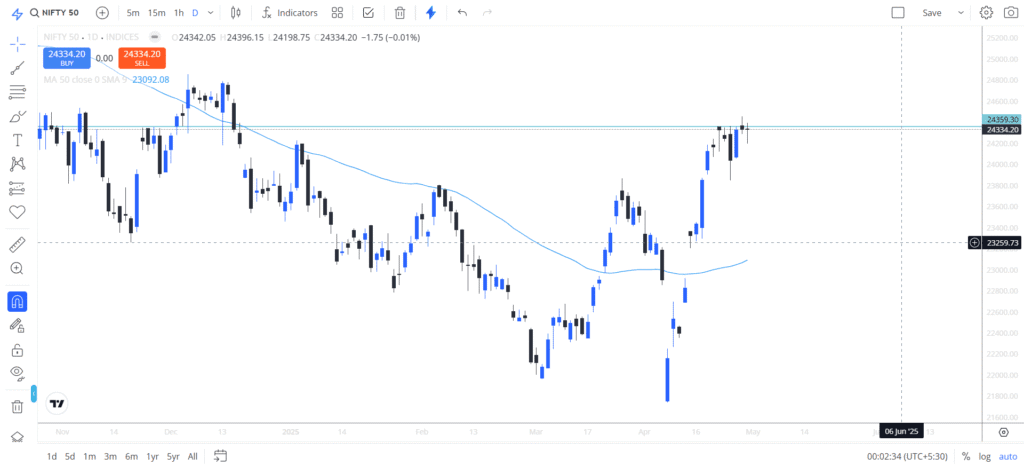Toggle auto scale mode

(x=1009, y=456)
